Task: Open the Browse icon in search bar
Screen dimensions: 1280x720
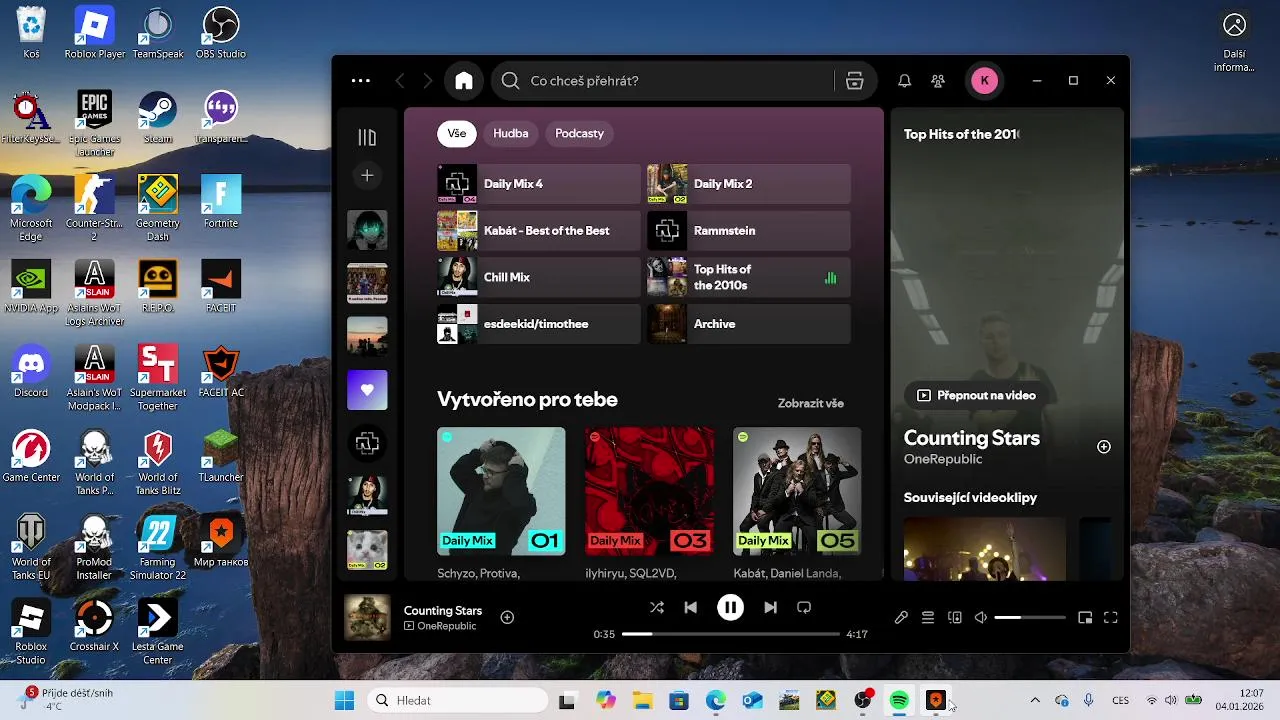Action: (x=854, y=81)
